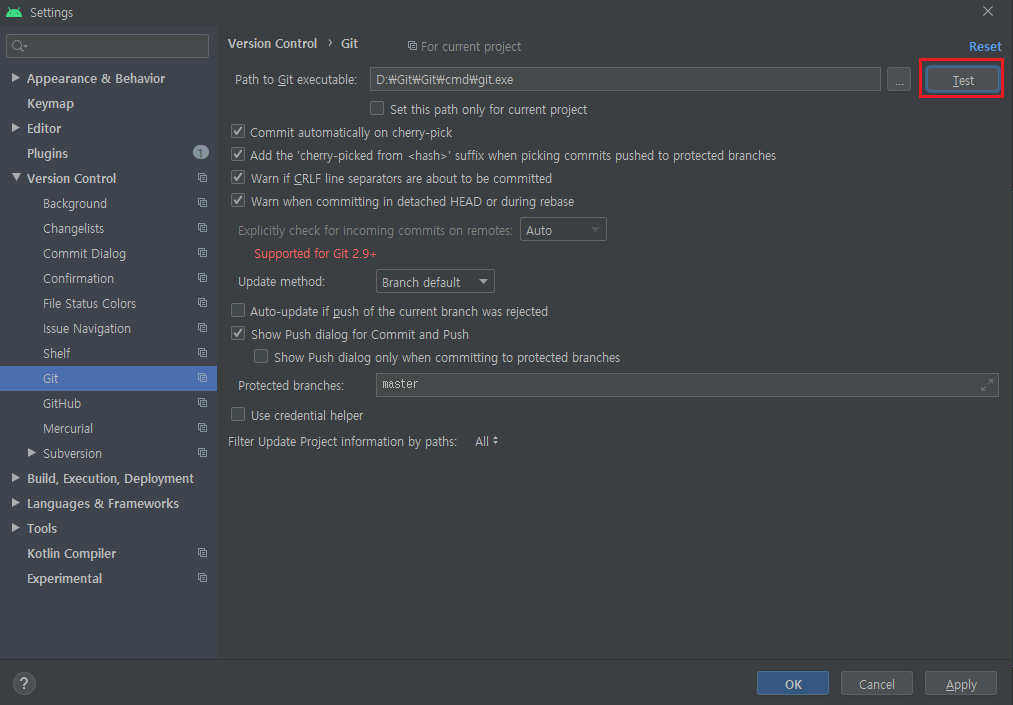Uncheck 'Show Push dialog for Commit and Push'

click(238, 333)
